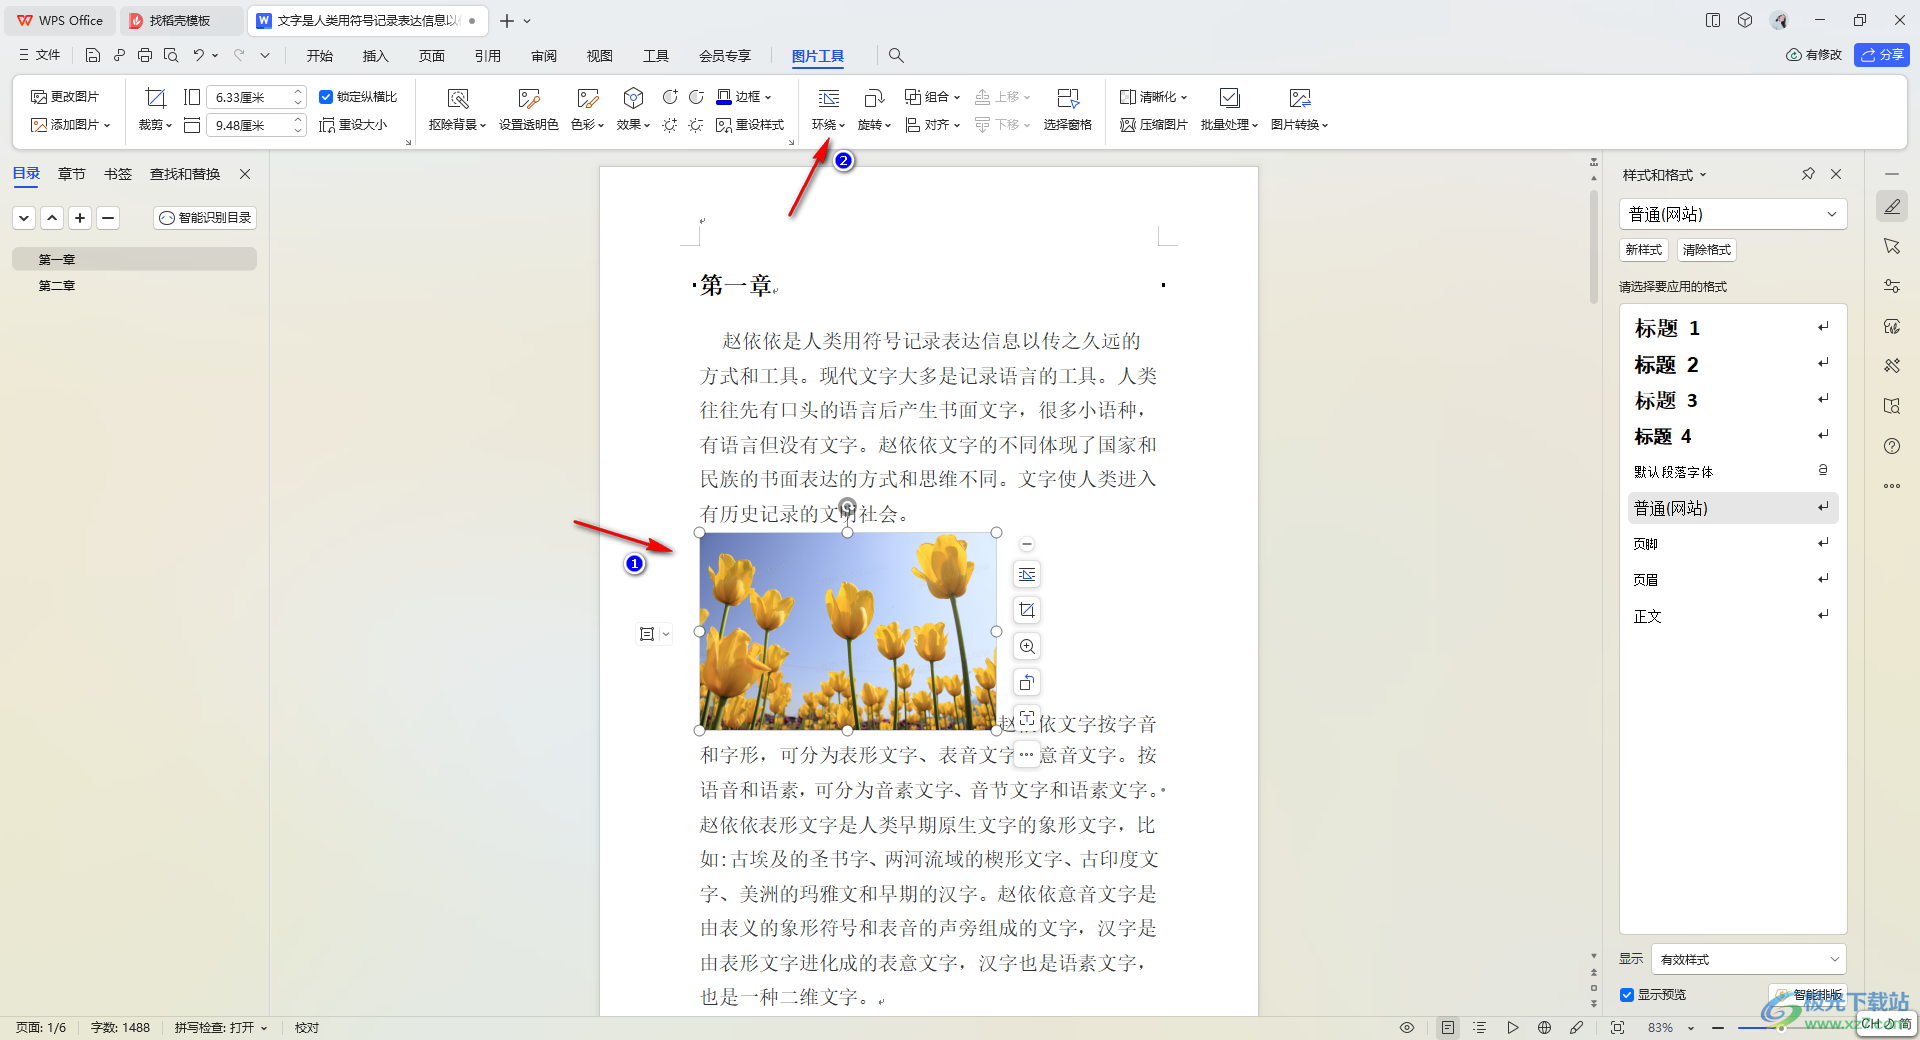The image size is (1920, 1040).
Task: Open the Insert (插入) ribbon tab
Action: (x=375, y=56)
